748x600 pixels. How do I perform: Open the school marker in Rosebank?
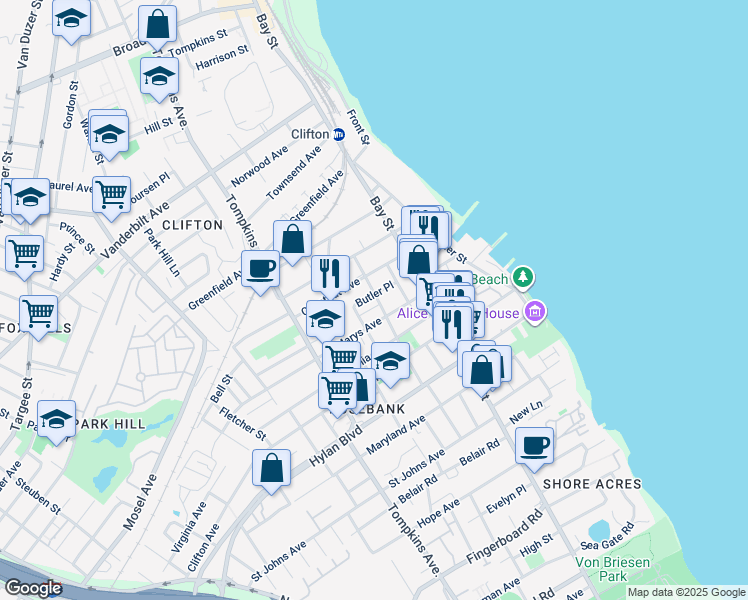(391, 360)
